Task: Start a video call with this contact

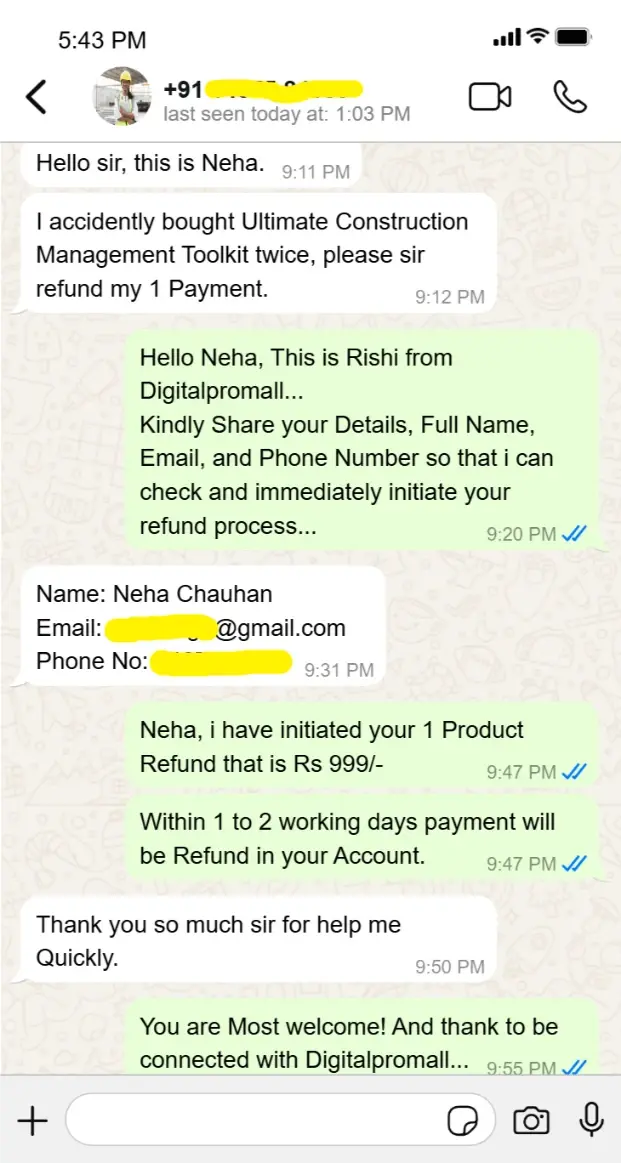Action: [x=490, y=97]
